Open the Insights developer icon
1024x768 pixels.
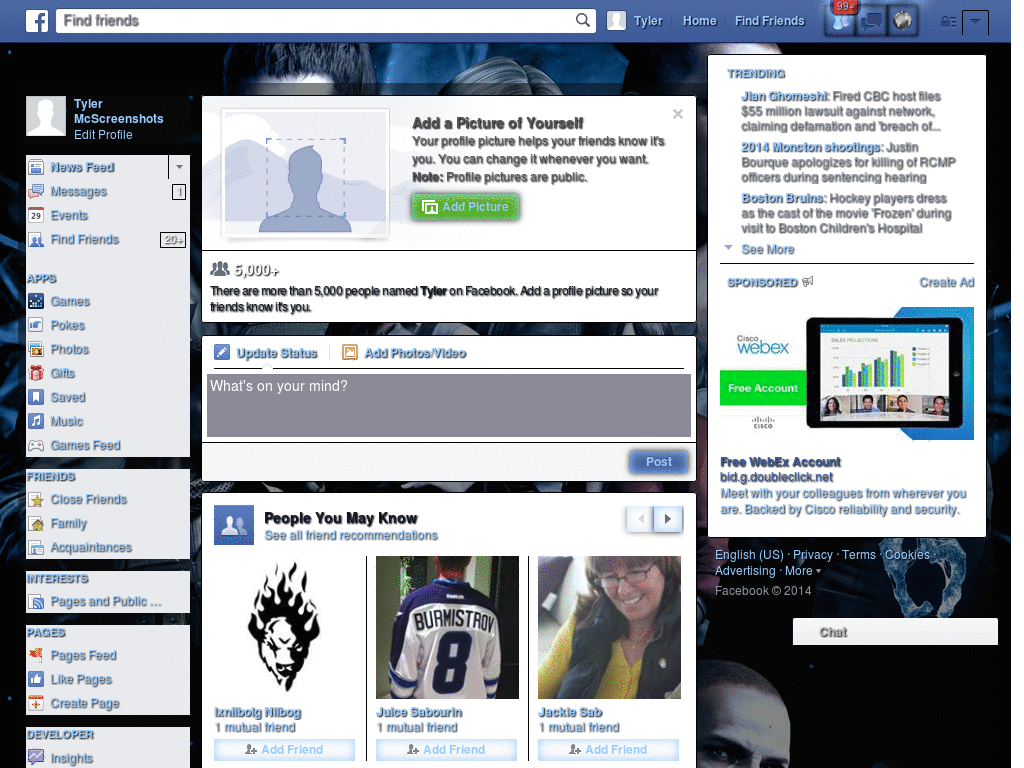coord(36,758)
